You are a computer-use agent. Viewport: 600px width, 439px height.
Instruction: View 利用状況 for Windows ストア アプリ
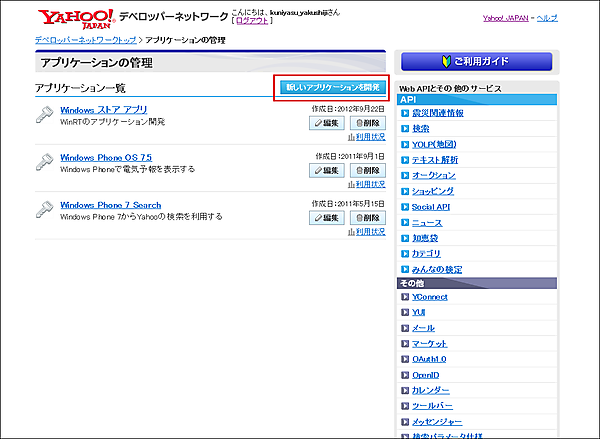click(370, 137)
